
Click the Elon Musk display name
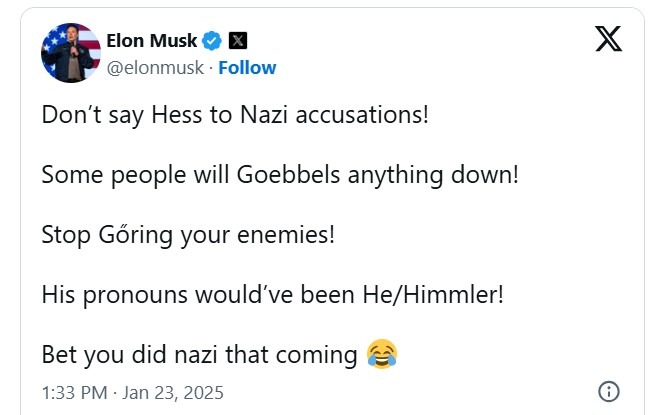click(151, 41)
